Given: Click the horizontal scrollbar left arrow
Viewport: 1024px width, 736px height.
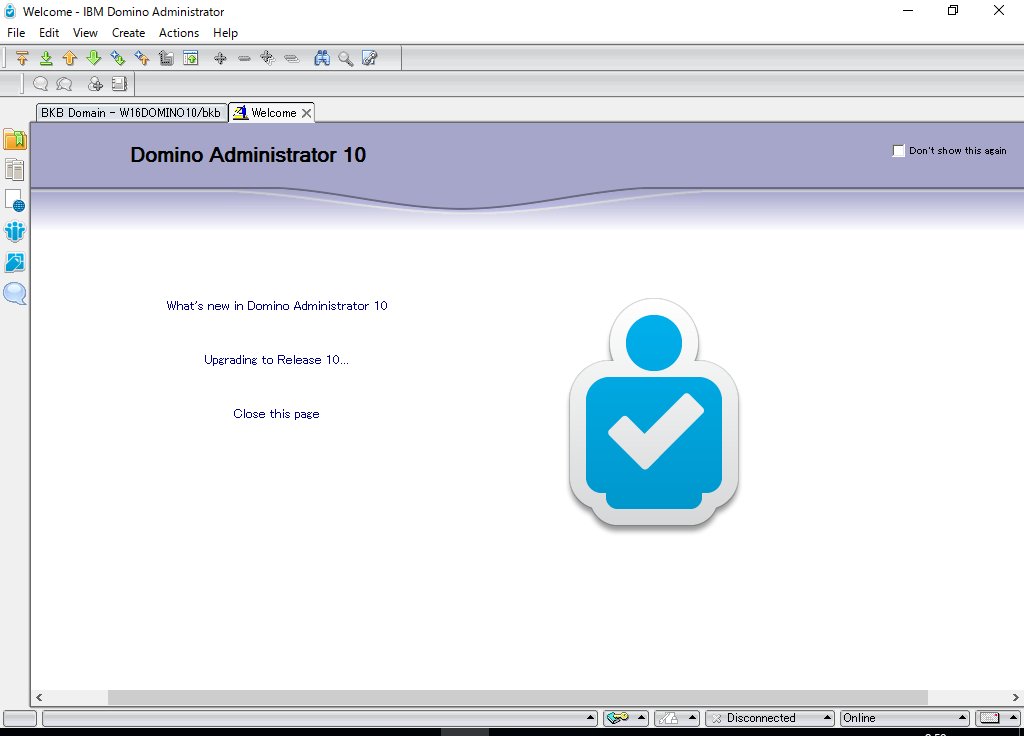Looking at the screenshot, I should [x=39, y=697].
